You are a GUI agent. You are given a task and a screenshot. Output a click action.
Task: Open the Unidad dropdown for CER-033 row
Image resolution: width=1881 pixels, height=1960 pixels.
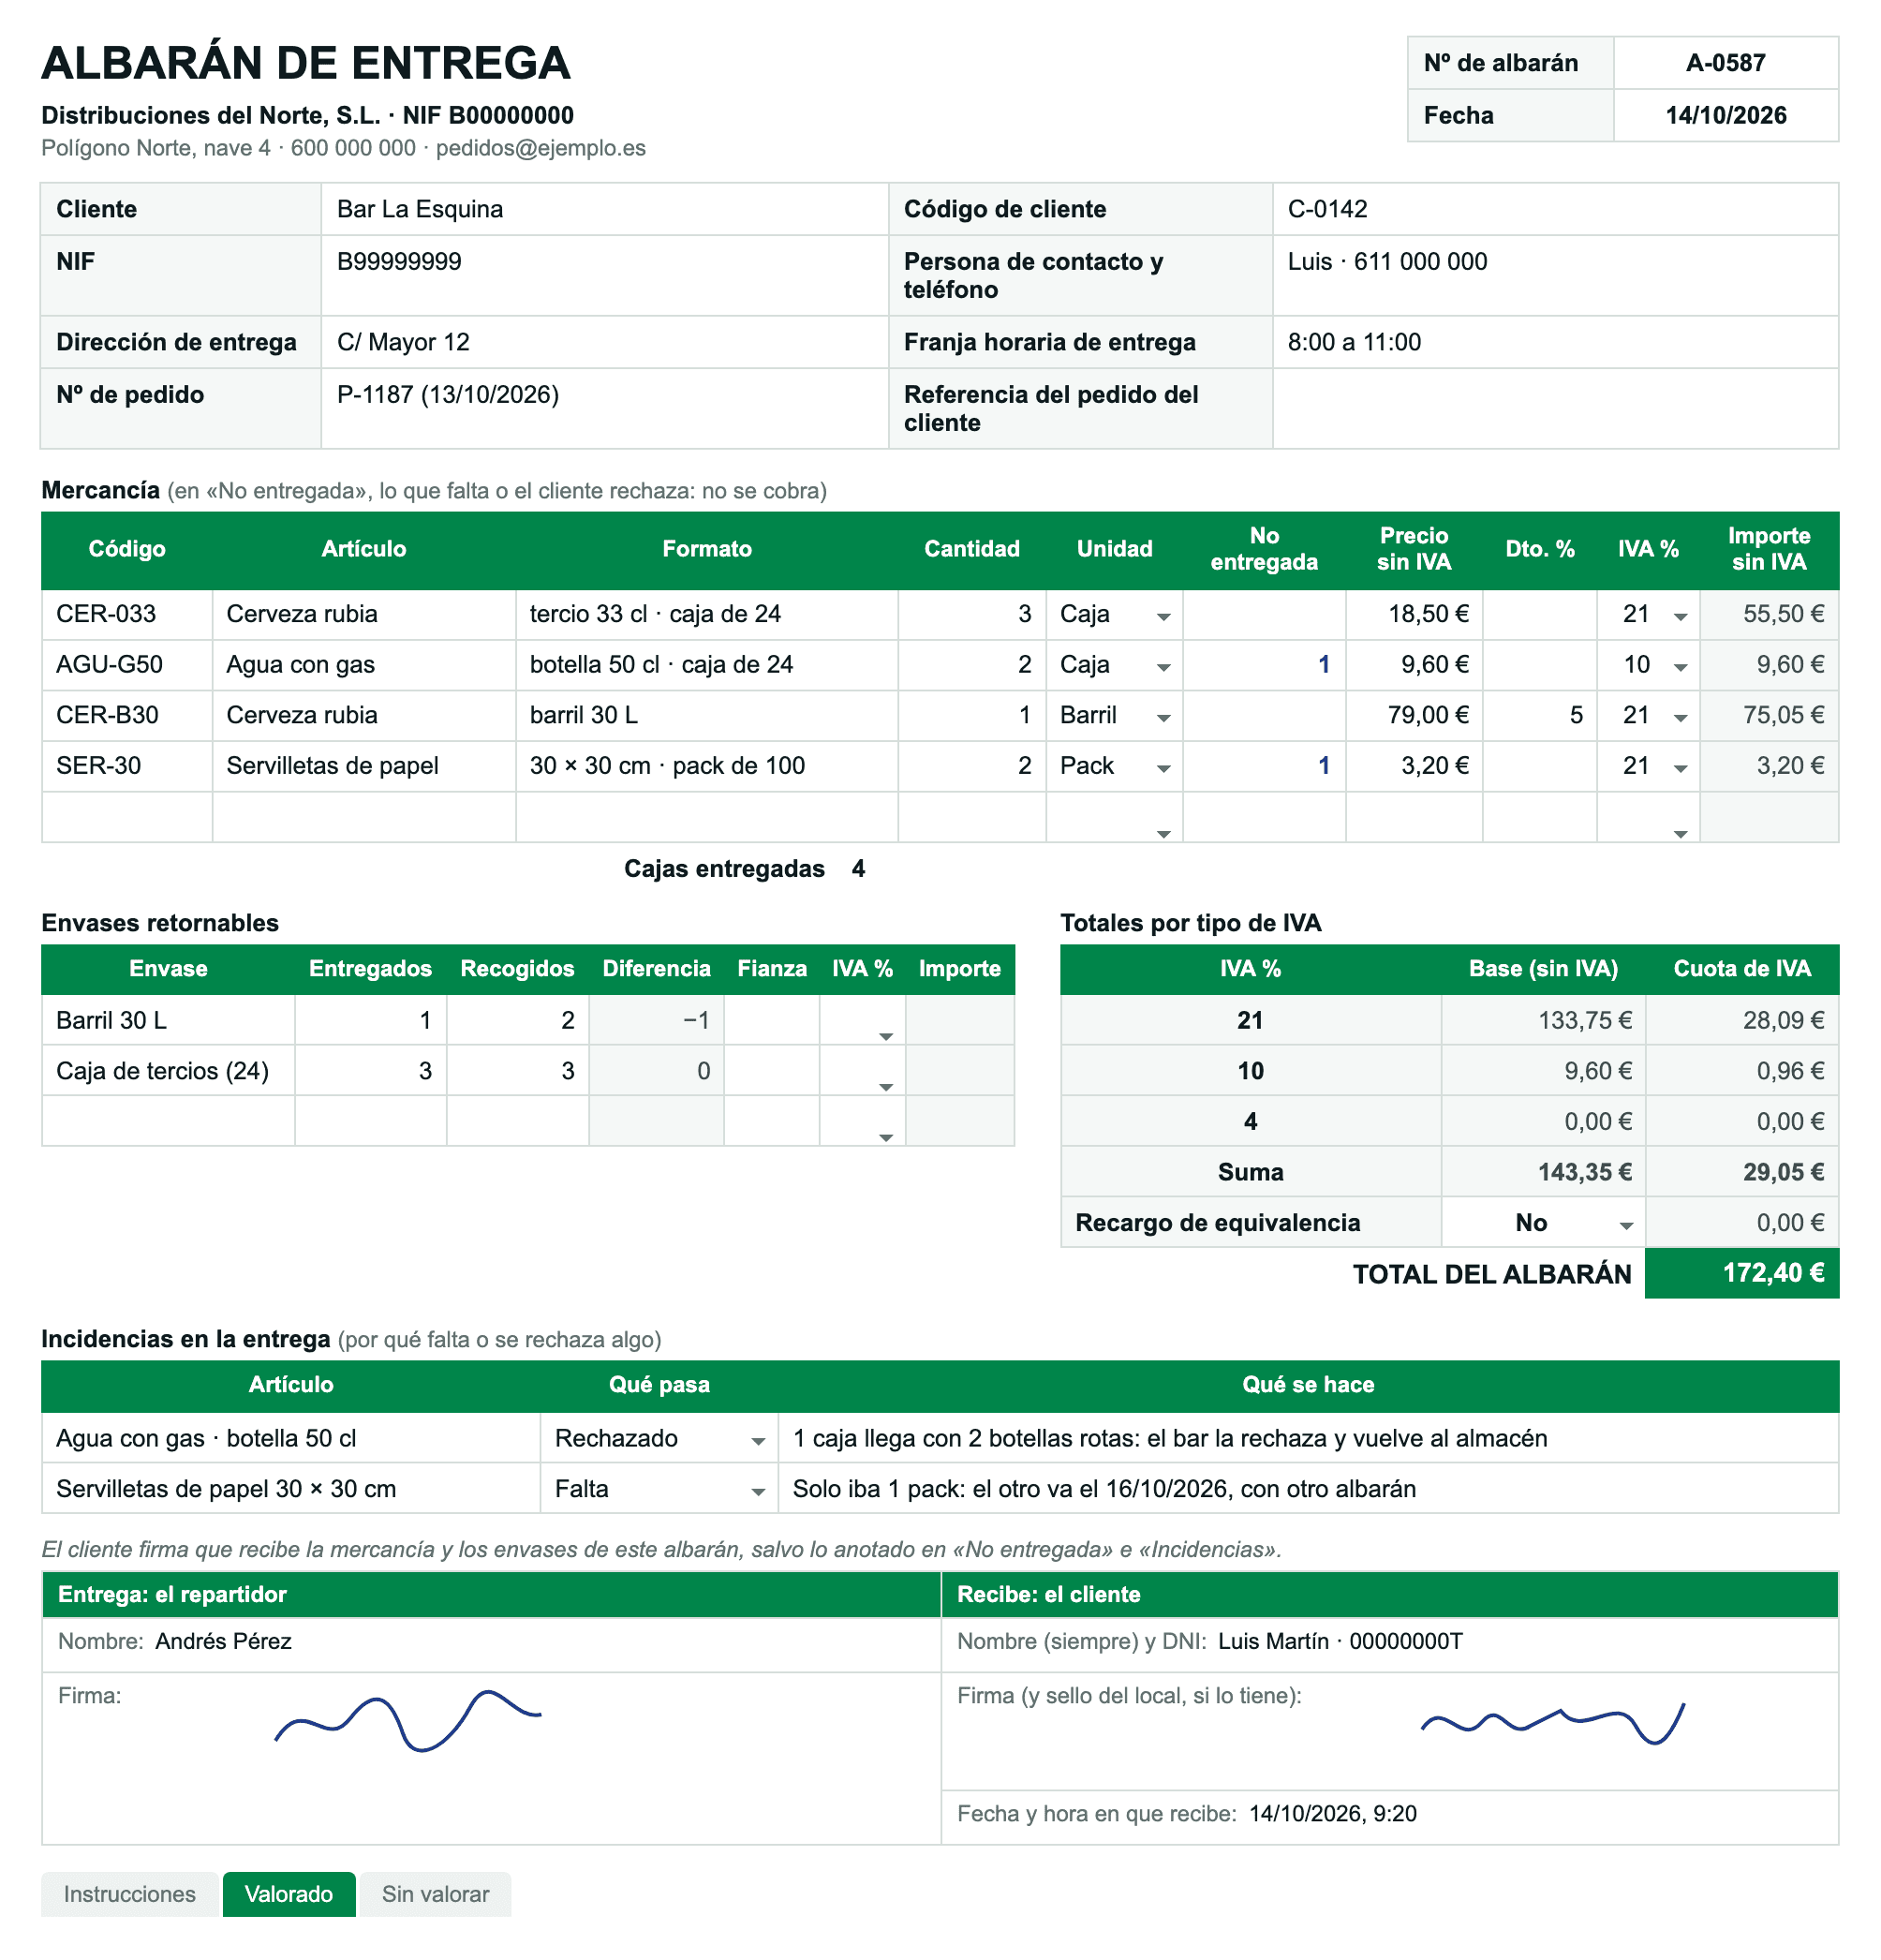(x=1162, y=616)
